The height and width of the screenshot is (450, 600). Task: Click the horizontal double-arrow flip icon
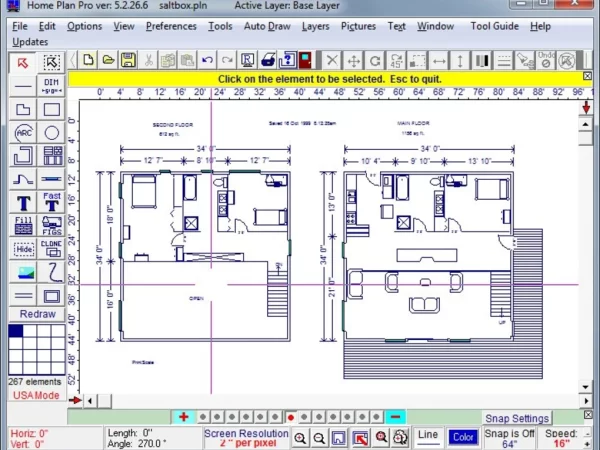[x=439, y=60]
